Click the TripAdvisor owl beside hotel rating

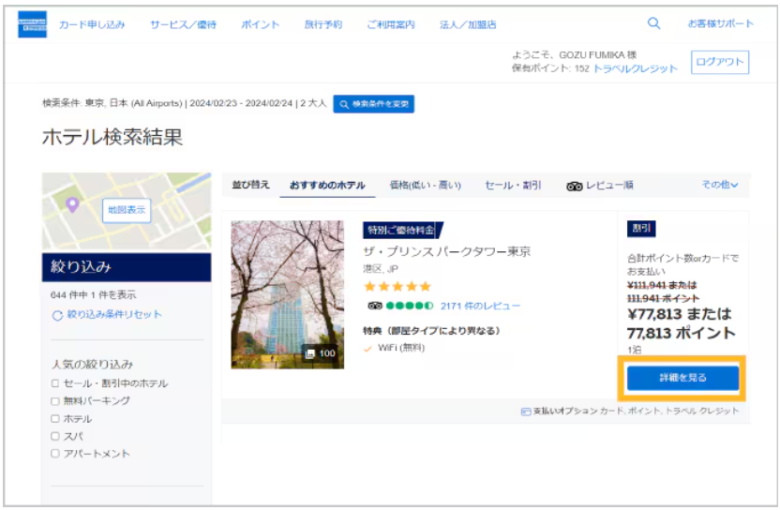pyautogui.click(x=375, y=306)
